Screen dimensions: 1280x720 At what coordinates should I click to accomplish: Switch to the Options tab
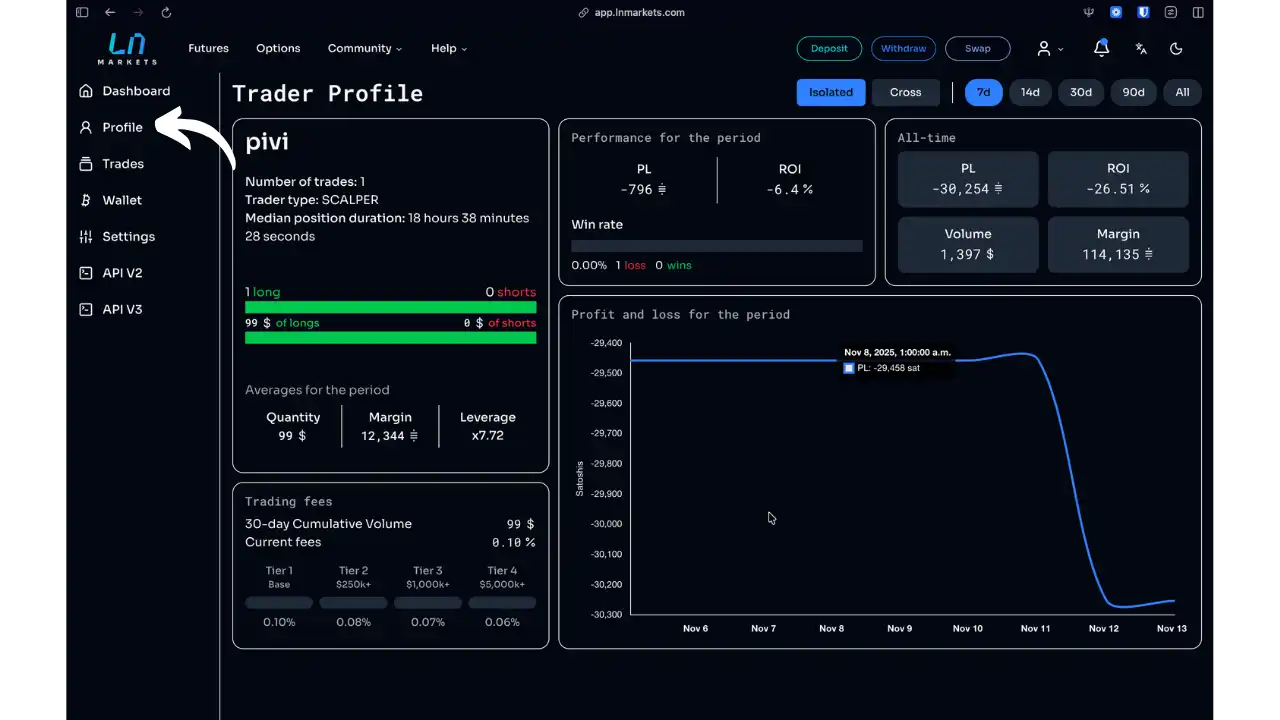point(278,48)
